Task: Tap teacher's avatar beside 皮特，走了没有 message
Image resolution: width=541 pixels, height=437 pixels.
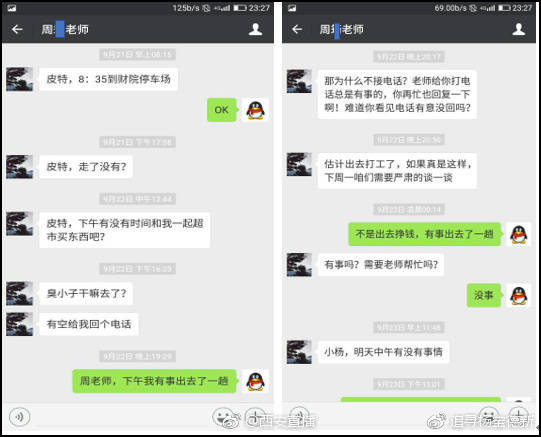Action: (19, 167)
